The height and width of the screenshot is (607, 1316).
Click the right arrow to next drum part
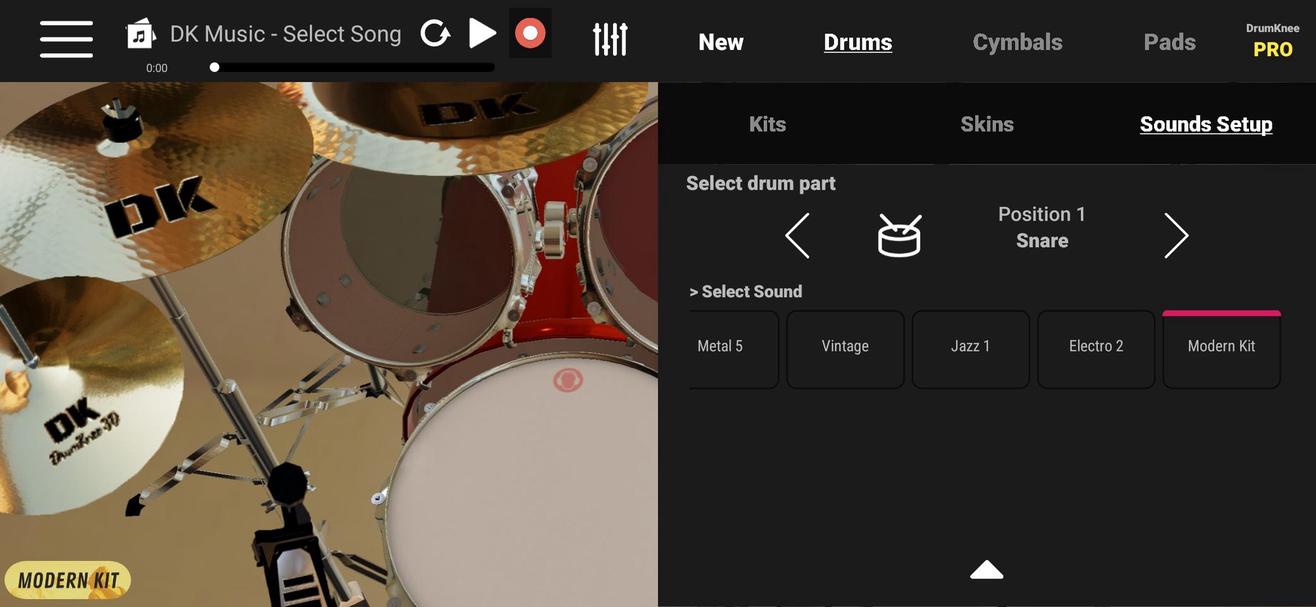click(x=1175, y=235)
